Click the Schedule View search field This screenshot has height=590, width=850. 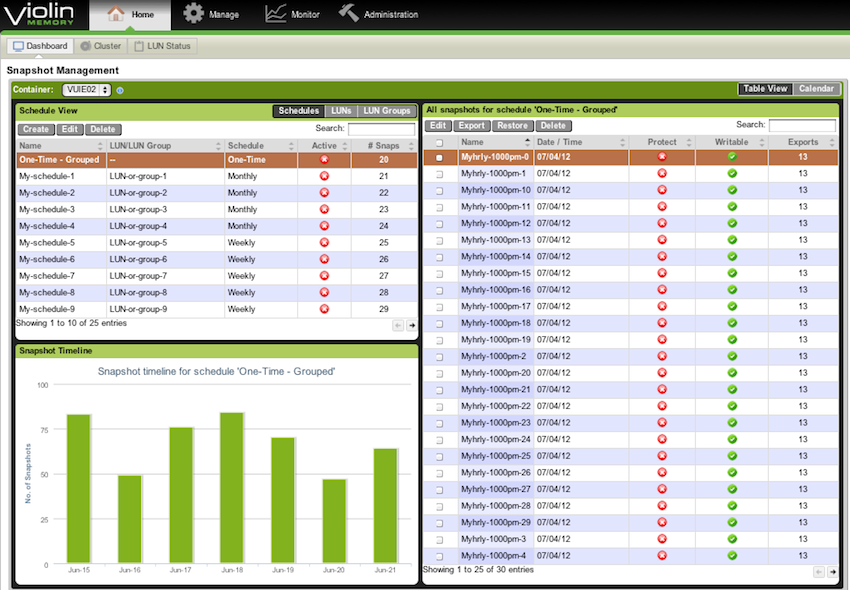(x=381, y=129)
